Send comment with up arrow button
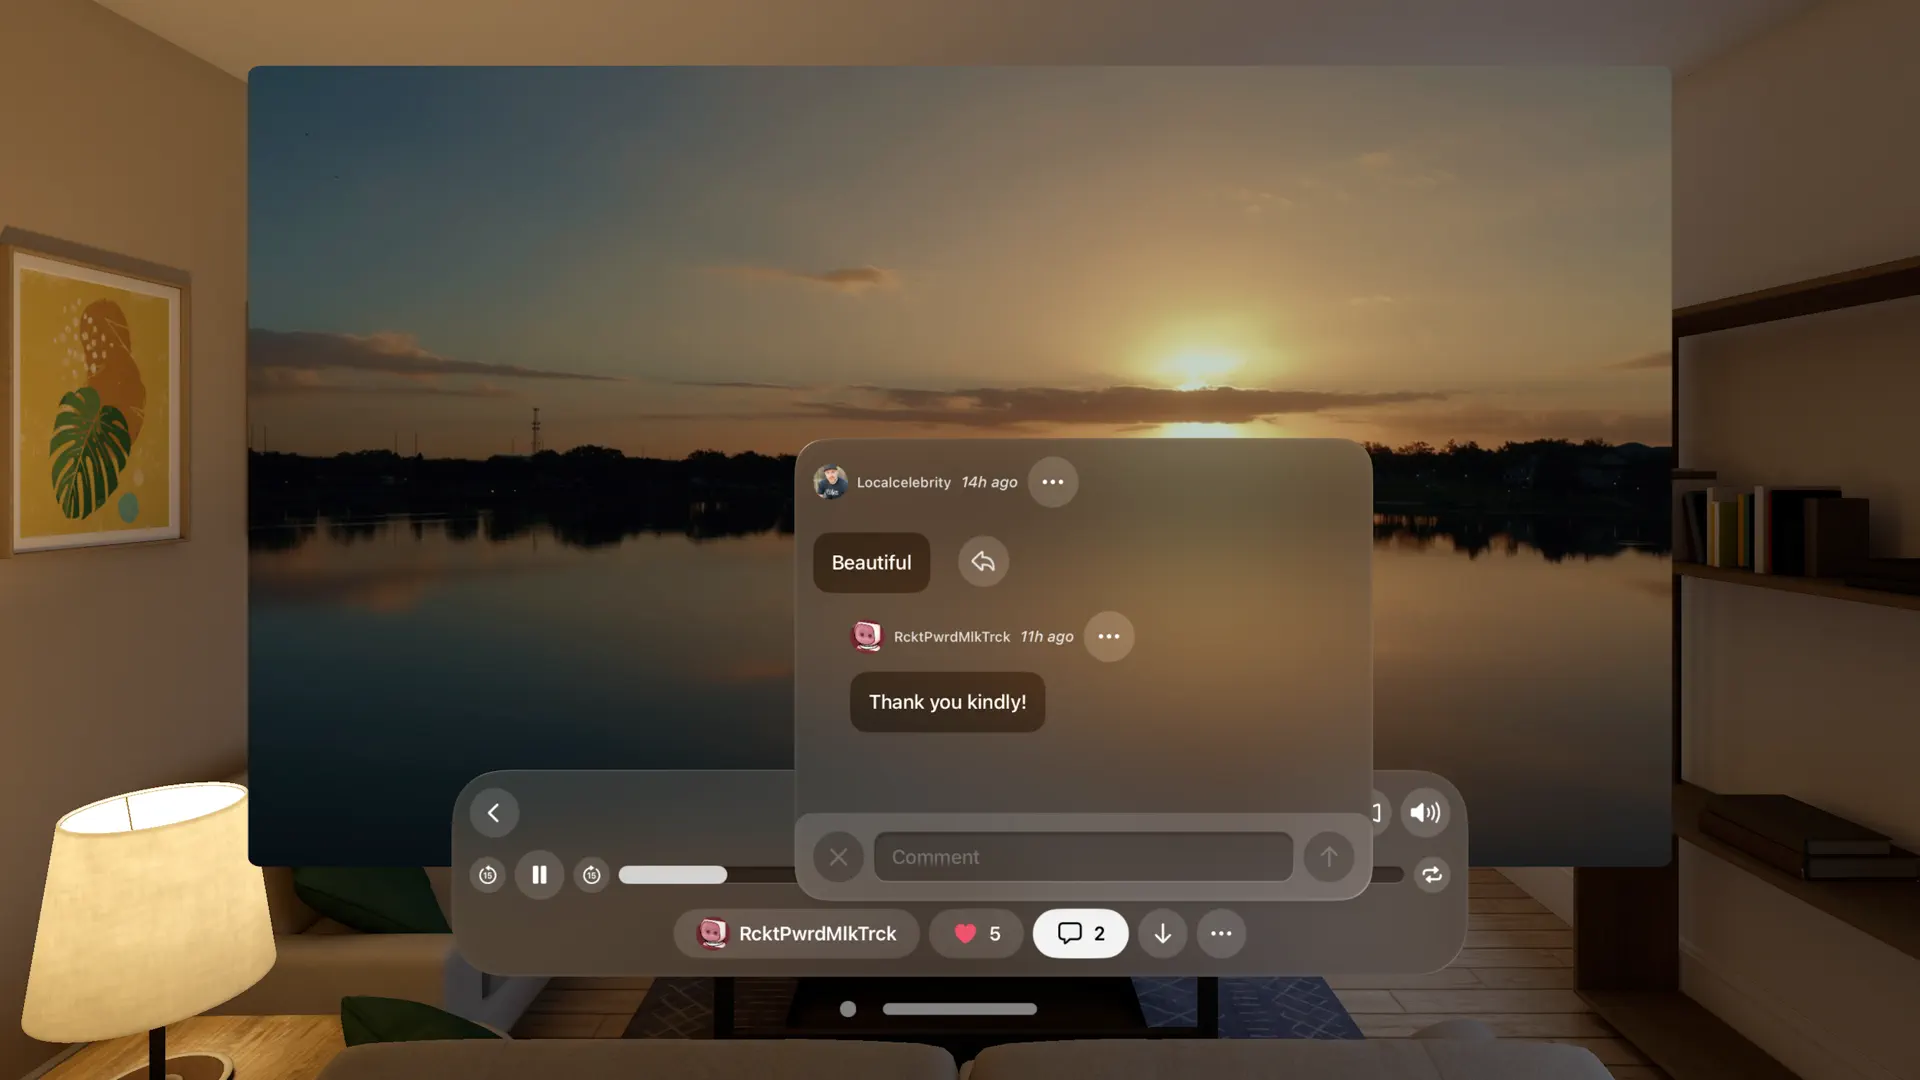The image size is (1920, 1080). (x=1329, y=857)
